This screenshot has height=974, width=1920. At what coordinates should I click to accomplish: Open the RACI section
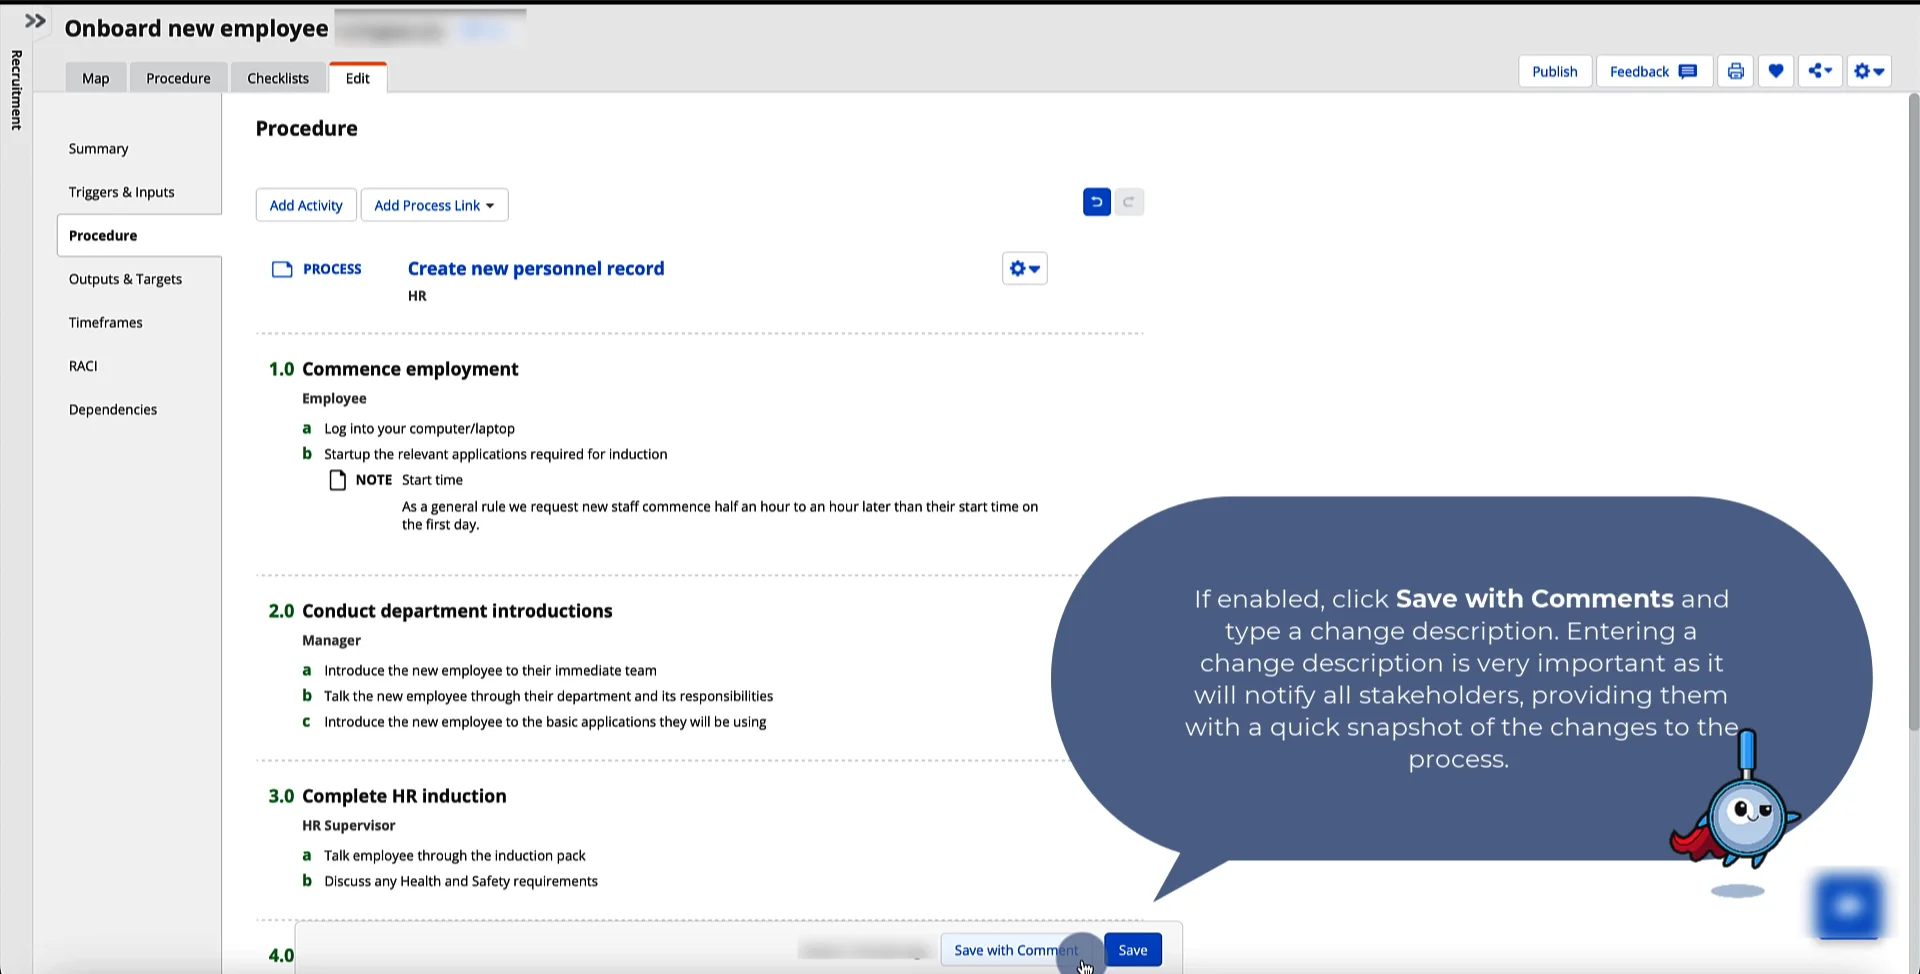tap(83, 366)
